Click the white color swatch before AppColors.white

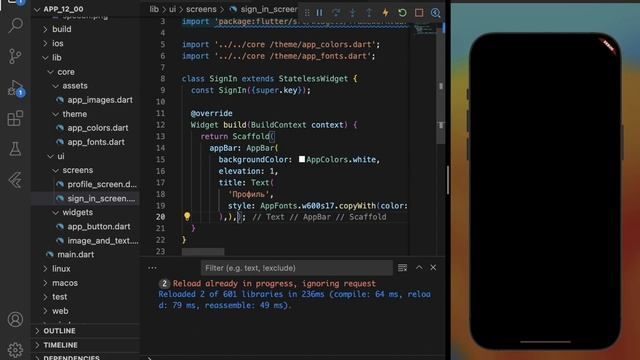[302, 159]
